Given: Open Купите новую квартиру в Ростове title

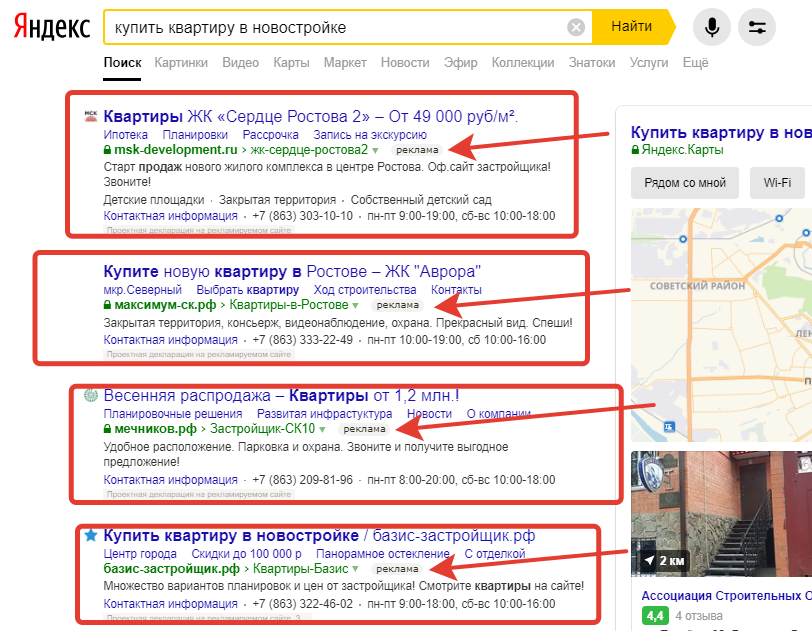Looking at the screenshot, I should [x=292, y=271].
